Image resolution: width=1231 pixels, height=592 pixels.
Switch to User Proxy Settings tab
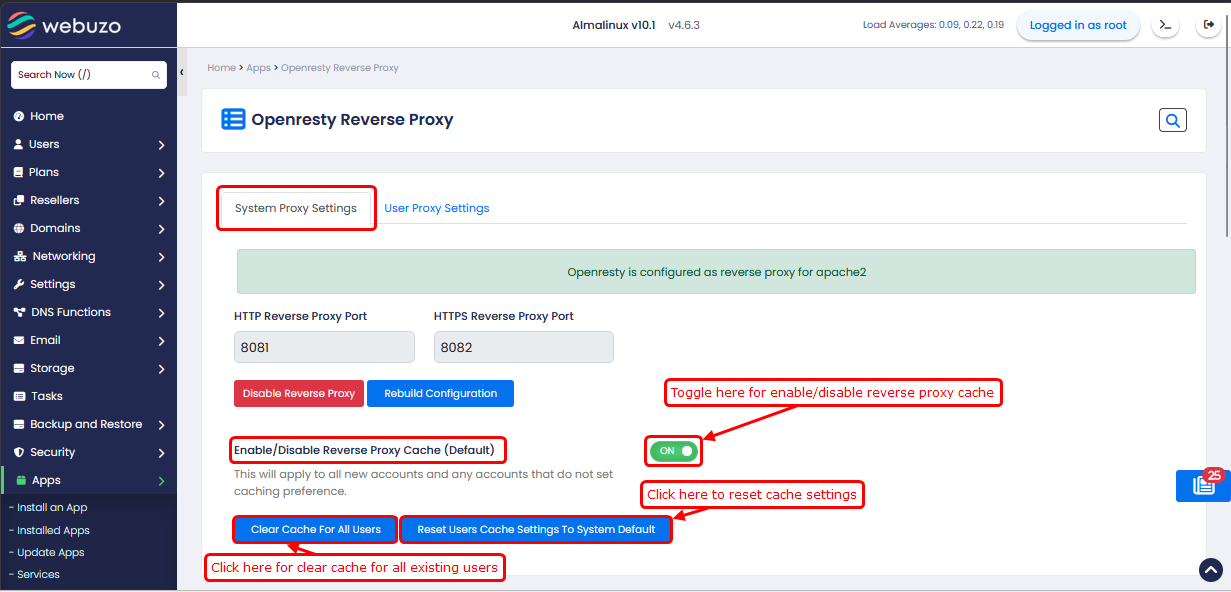point(437,208)
